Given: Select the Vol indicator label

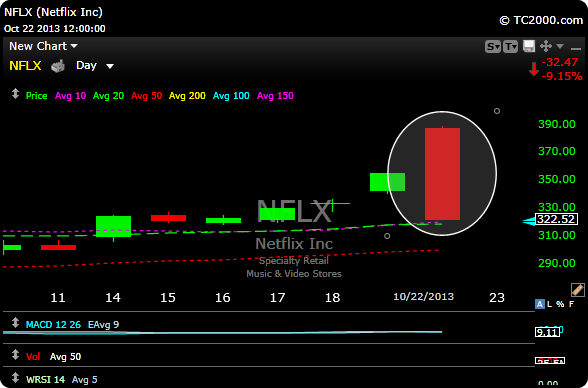Looking at the screenshot, I should (33, 357).
